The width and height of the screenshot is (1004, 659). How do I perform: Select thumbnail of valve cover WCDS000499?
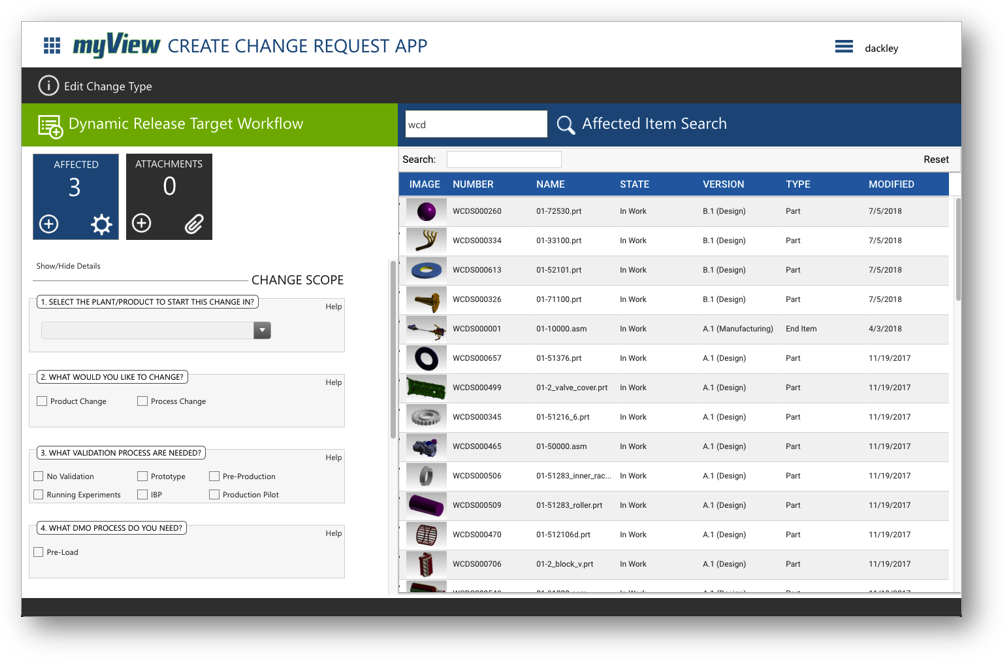tap(426, 387)
